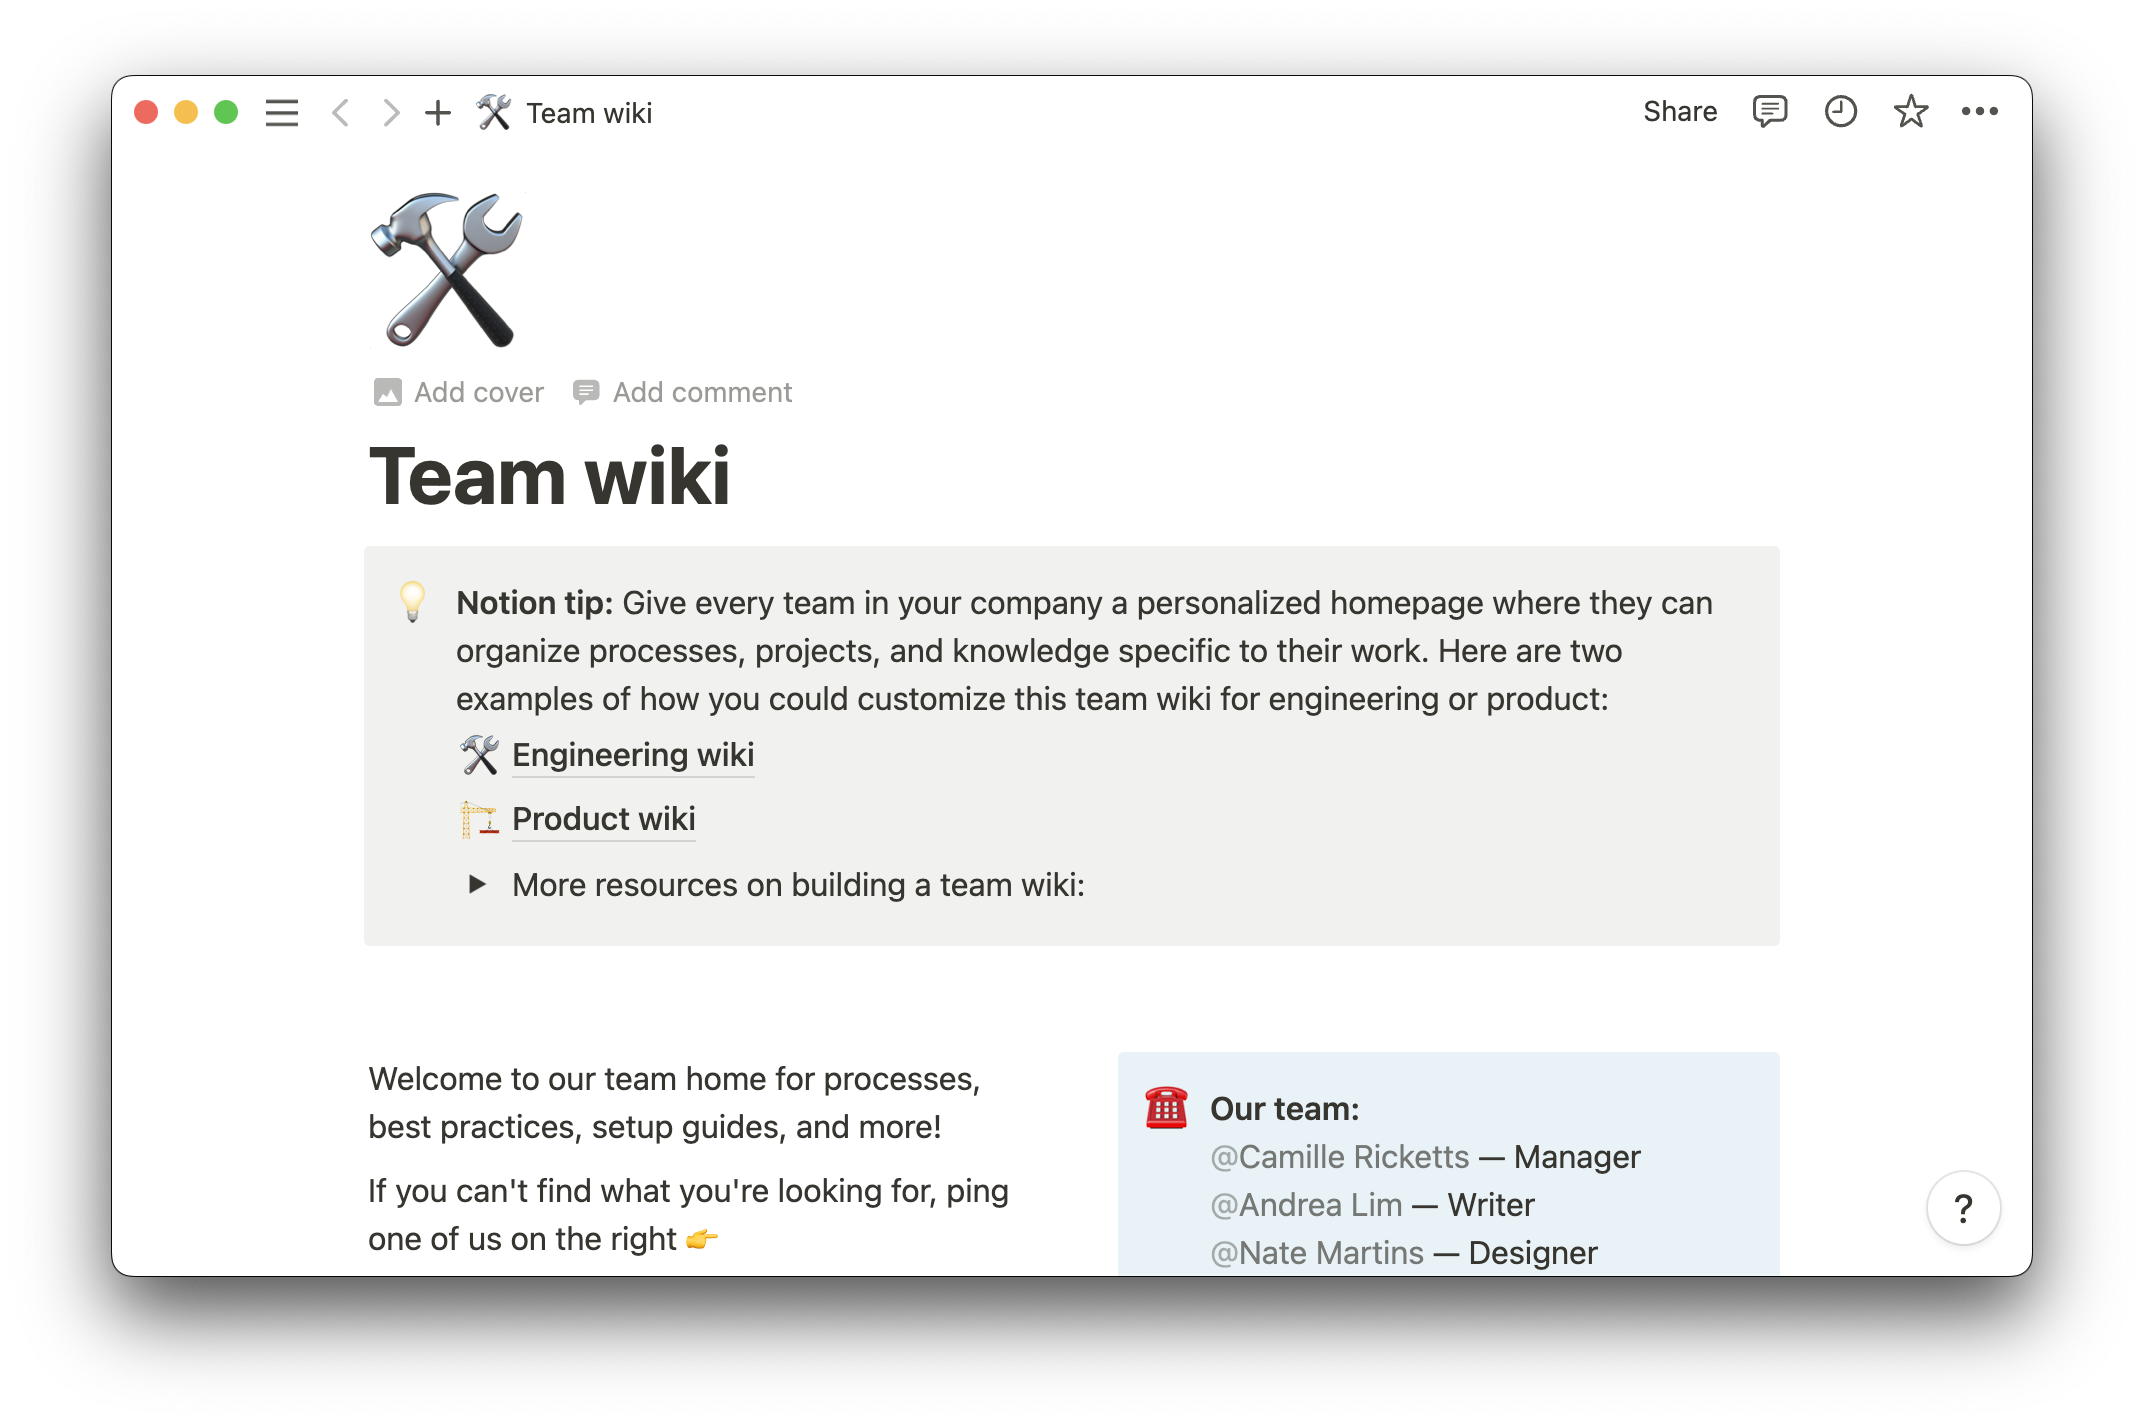Click @Andrea Lim mention link
This screenshot has width=2144, height=1424.
1303,1203
